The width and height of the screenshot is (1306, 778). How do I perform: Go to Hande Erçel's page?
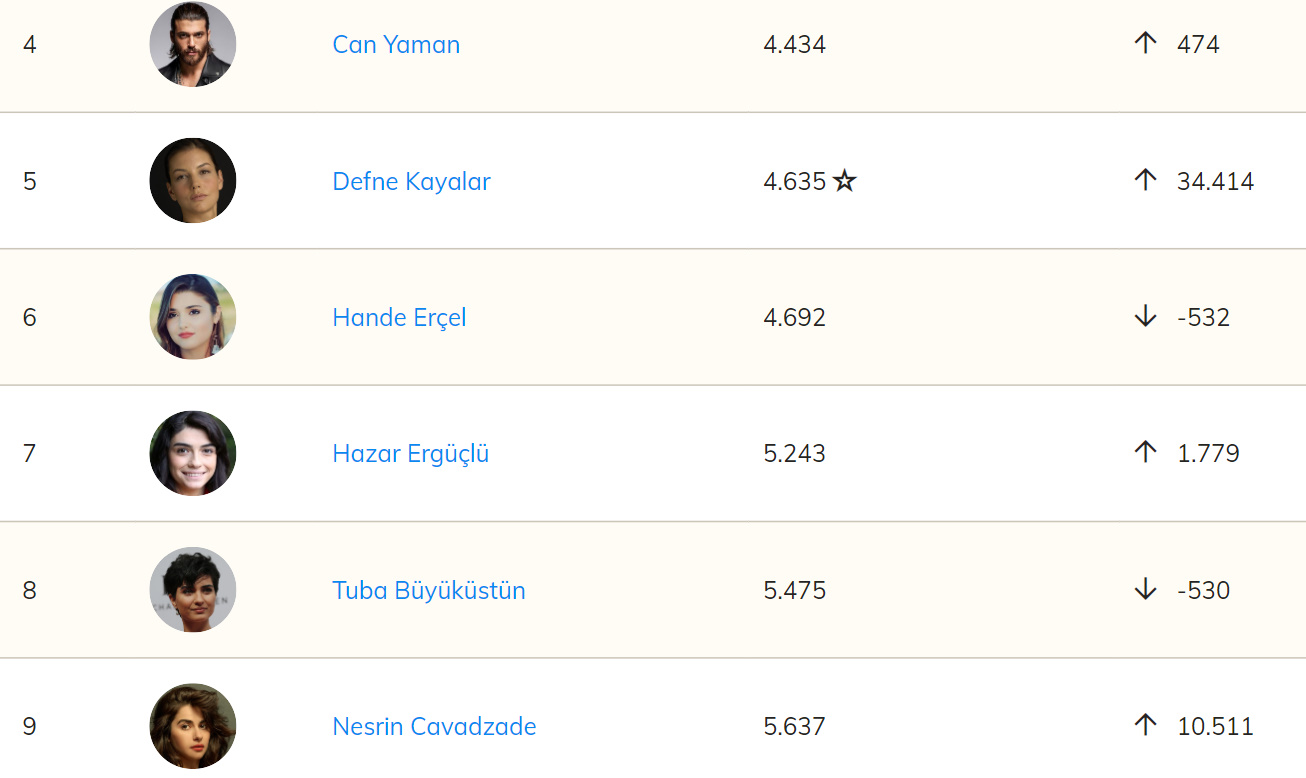(399, 318)
